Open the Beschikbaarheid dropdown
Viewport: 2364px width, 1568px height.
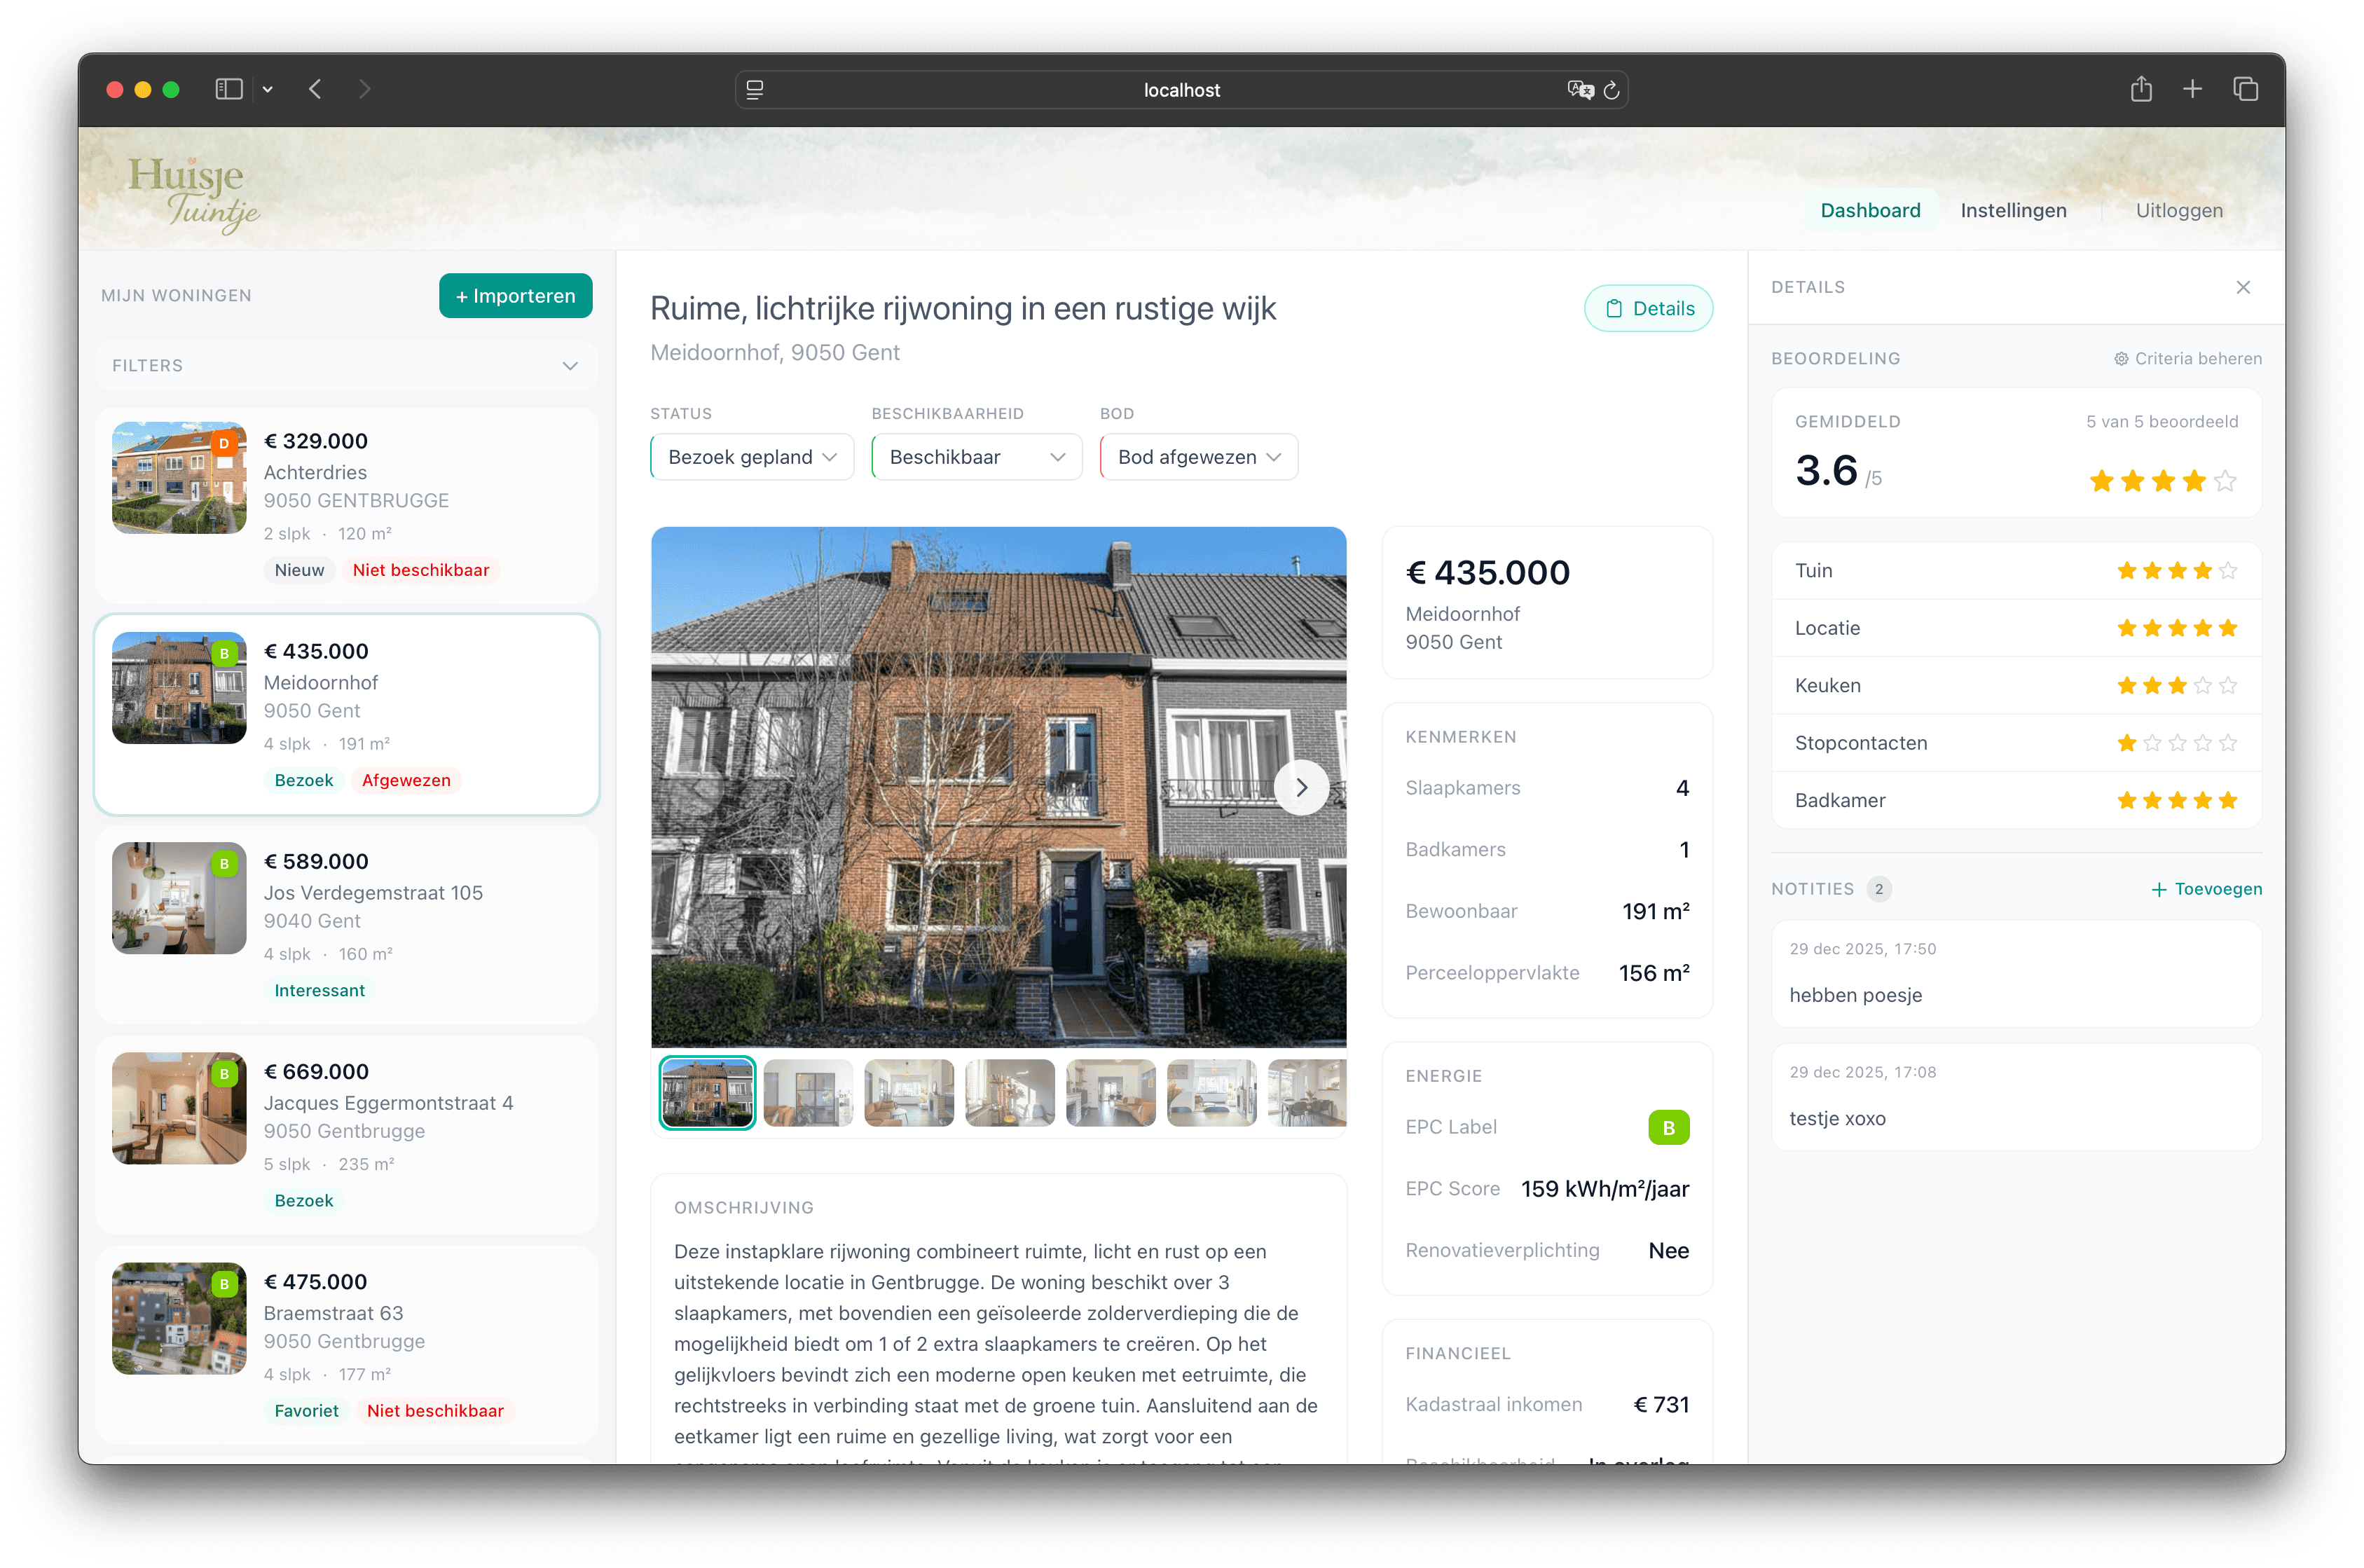click(976, 457)
